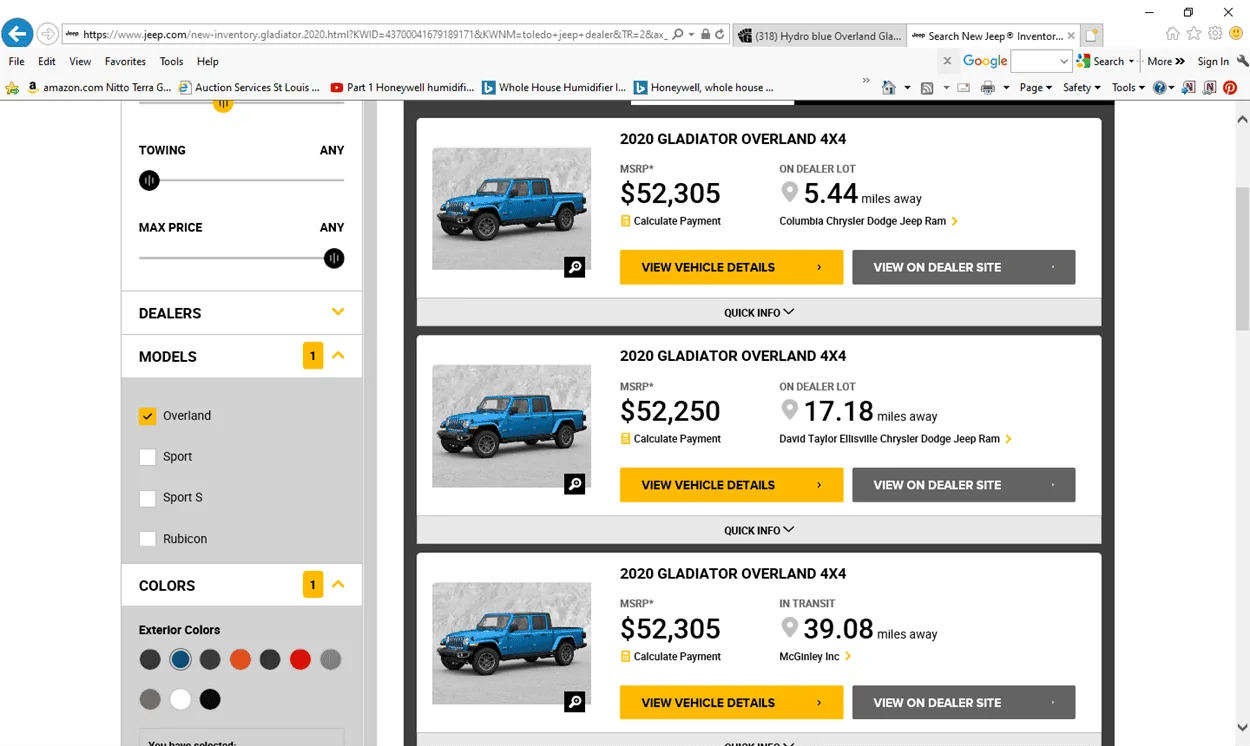Click the browser address bar URL
The height and width of the screenshot is (746, 1250).
click(375, 35)
